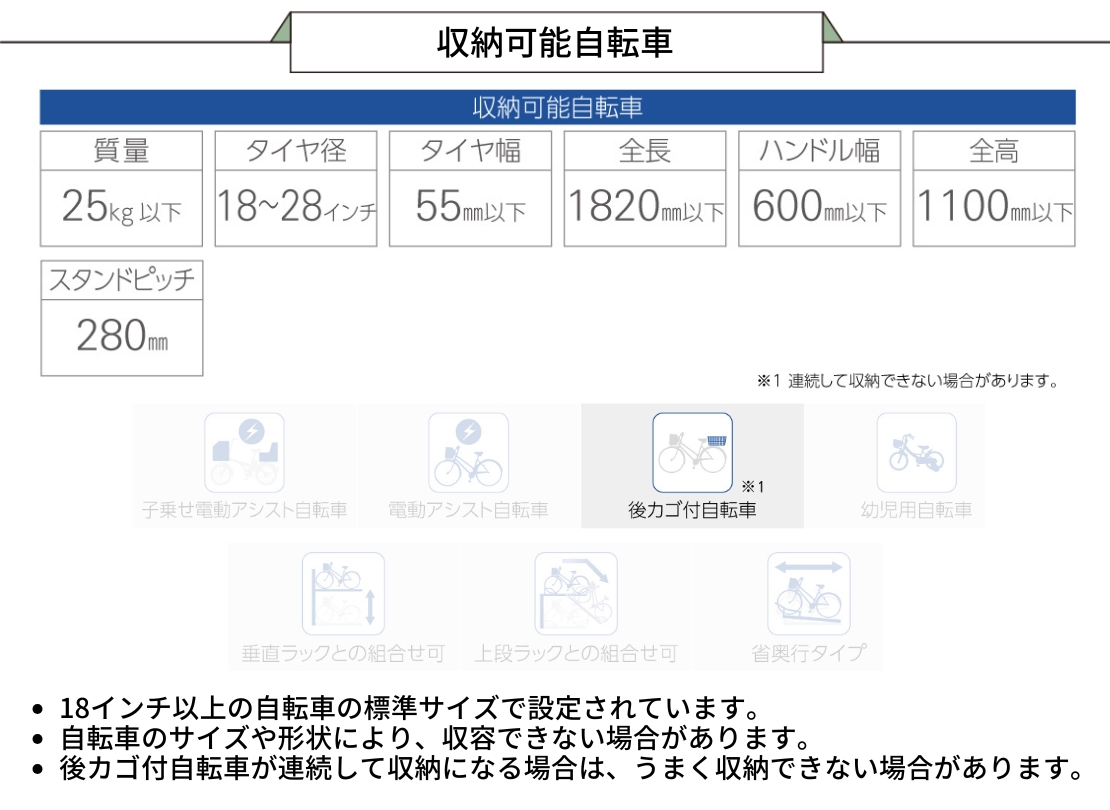1110x810 pixels.
Task: Click the 18~28インチ value cell
Action: (x=296, y=208)
